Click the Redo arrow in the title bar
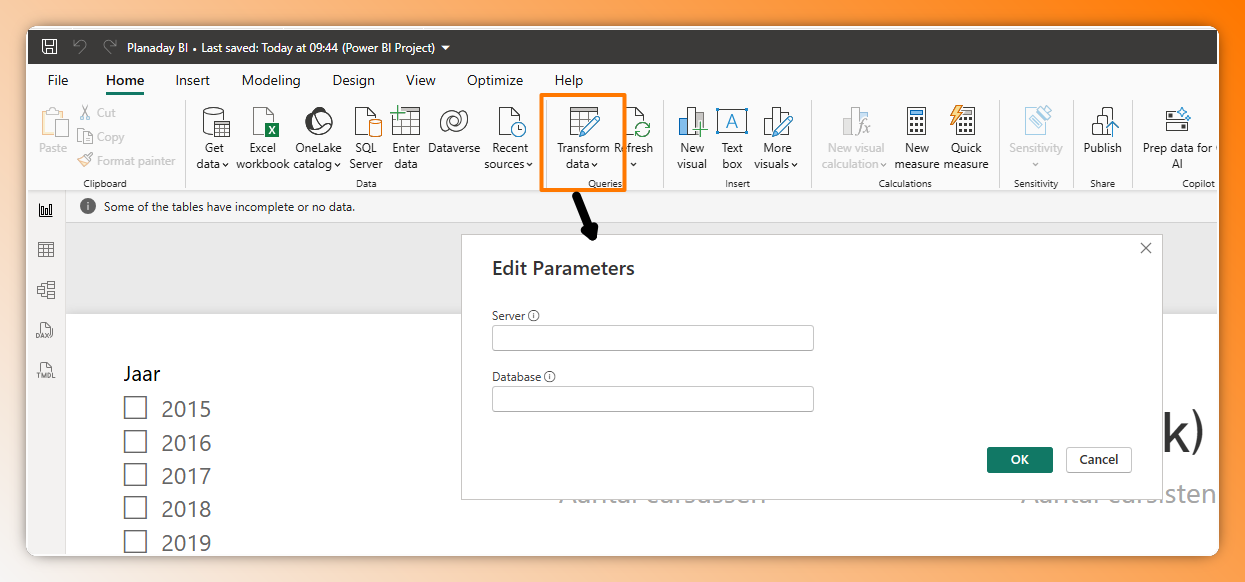 point(110,47)
